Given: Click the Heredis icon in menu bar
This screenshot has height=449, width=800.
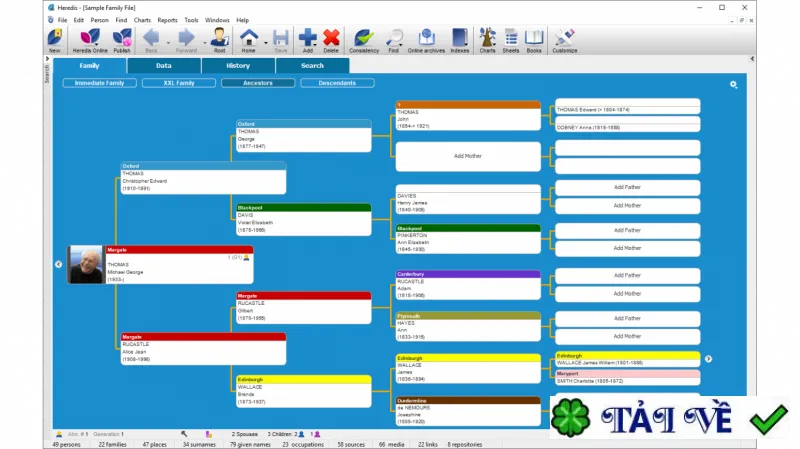Looking at the screenshot, I should click(51, 20).
